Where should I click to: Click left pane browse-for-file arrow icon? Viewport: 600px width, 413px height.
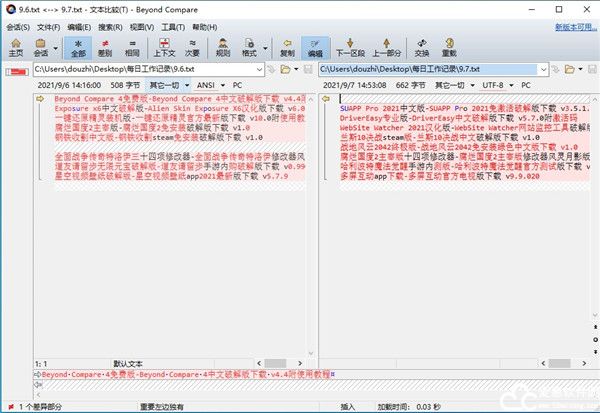point(271,69)
